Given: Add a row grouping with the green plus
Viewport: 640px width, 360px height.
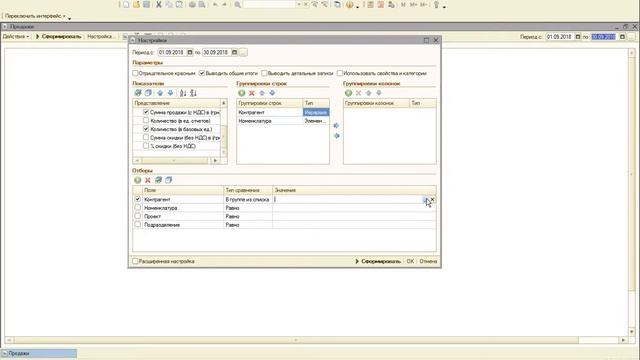Looking at the screenshot, I should point(242,93).
